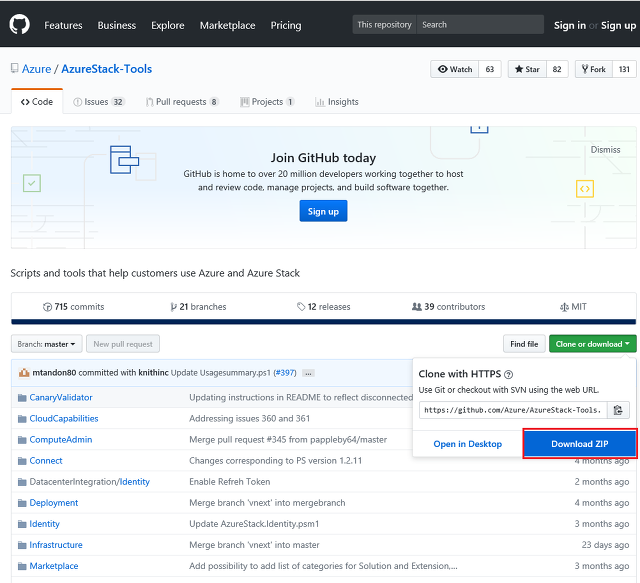Open the Issues tab
Screen dimensions: 640x583
click(x=99, y=102)
